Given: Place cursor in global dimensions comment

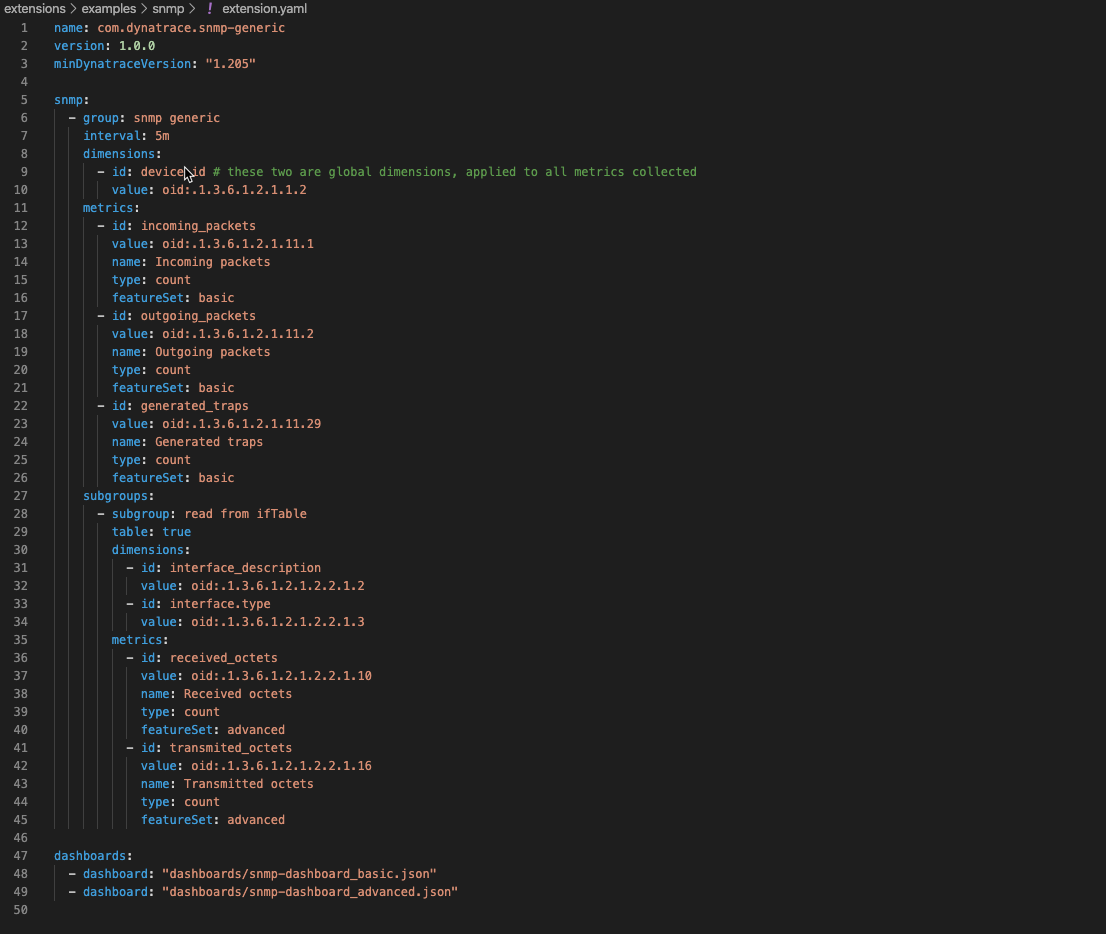Looking at the screenshot, I should click(x=455, y=172).
